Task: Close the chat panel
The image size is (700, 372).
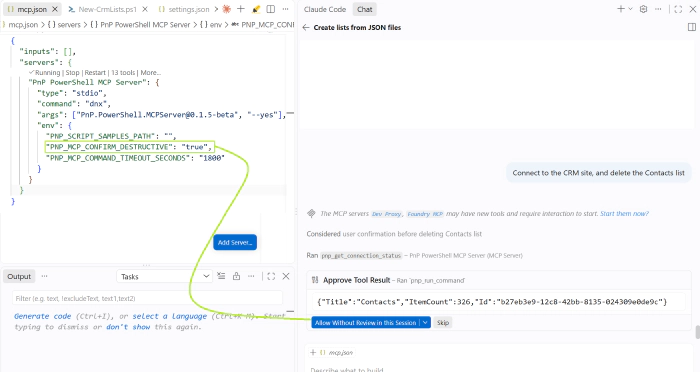Action: coord(693,9)
